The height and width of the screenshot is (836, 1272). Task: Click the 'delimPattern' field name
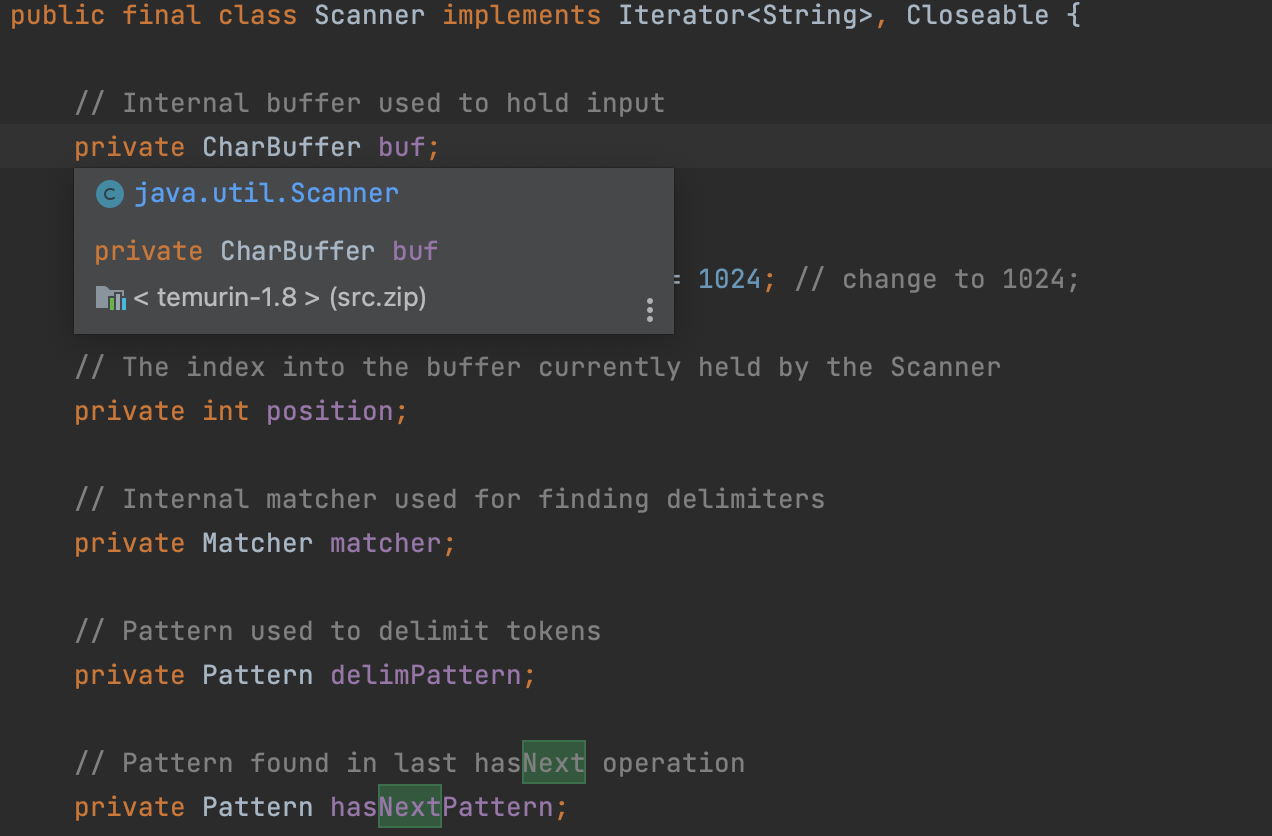[426, 675]
